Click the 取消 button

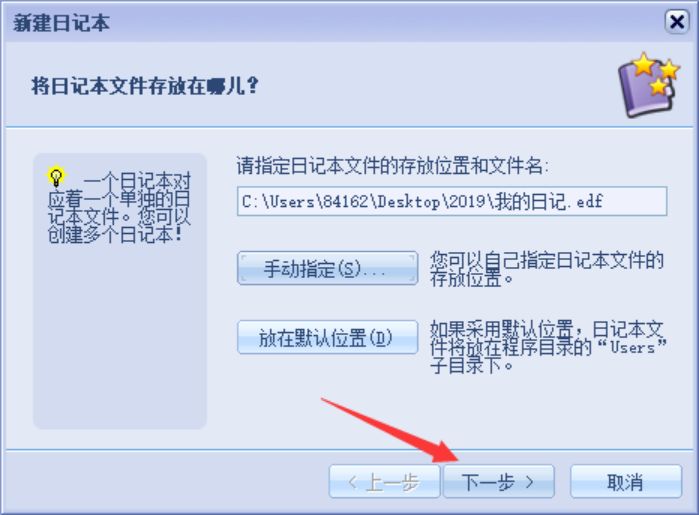(626, 482)
